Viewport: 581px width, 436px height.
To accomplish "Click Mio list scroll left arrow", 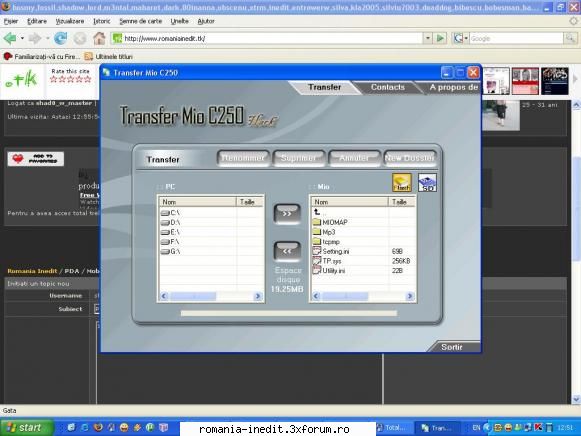I will tap(316, 296).
